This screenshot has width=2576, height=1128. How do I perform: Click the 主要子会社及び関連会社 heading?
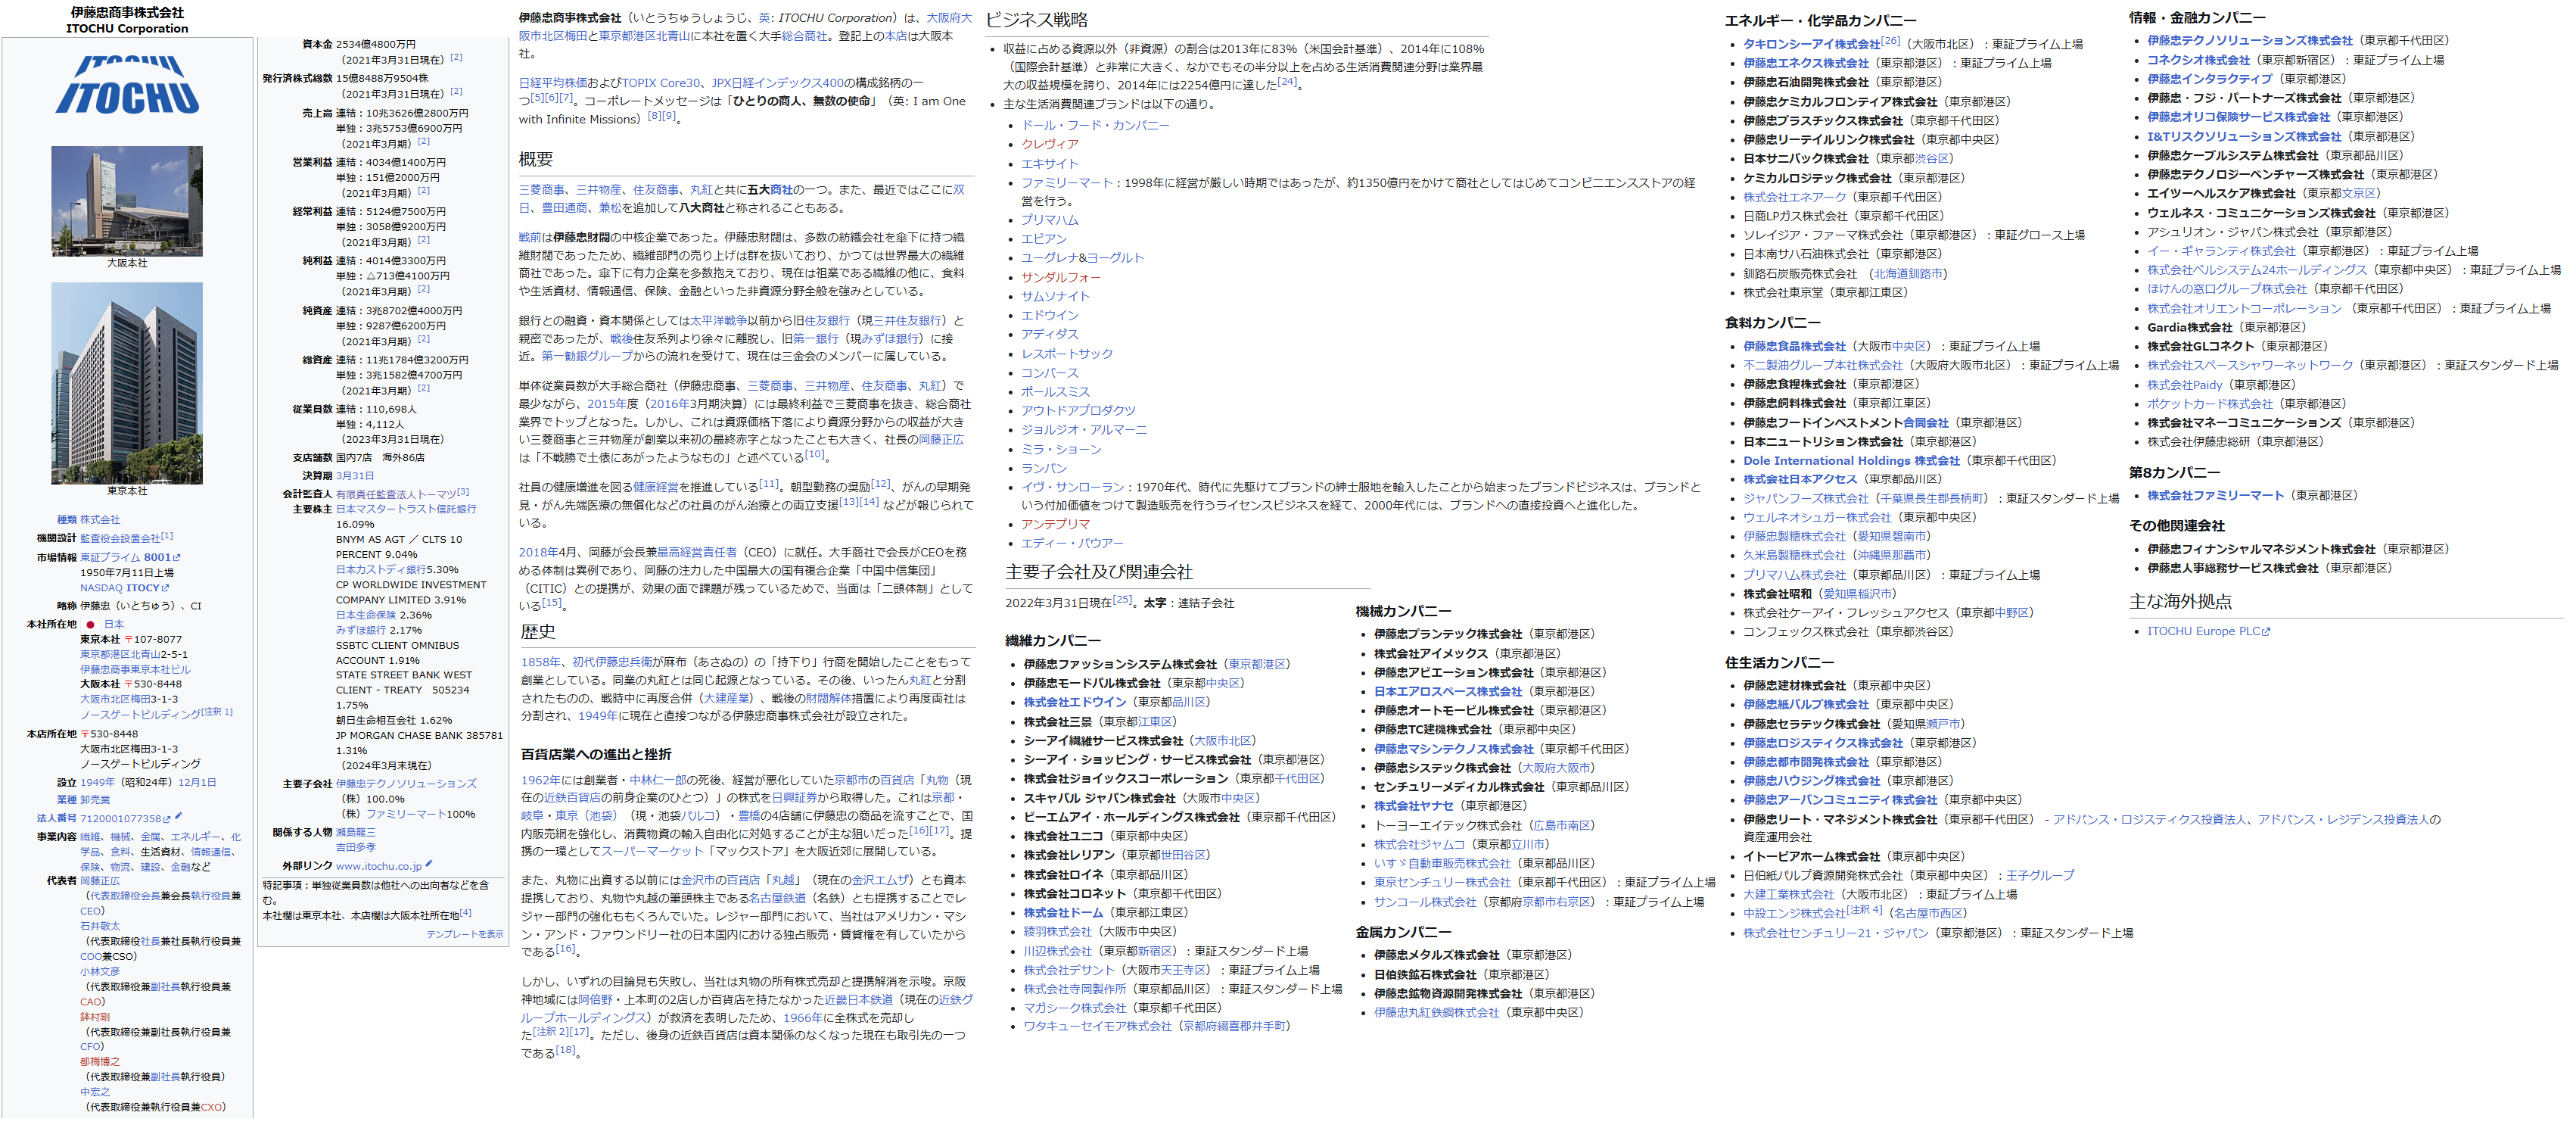coord(1098,573)
